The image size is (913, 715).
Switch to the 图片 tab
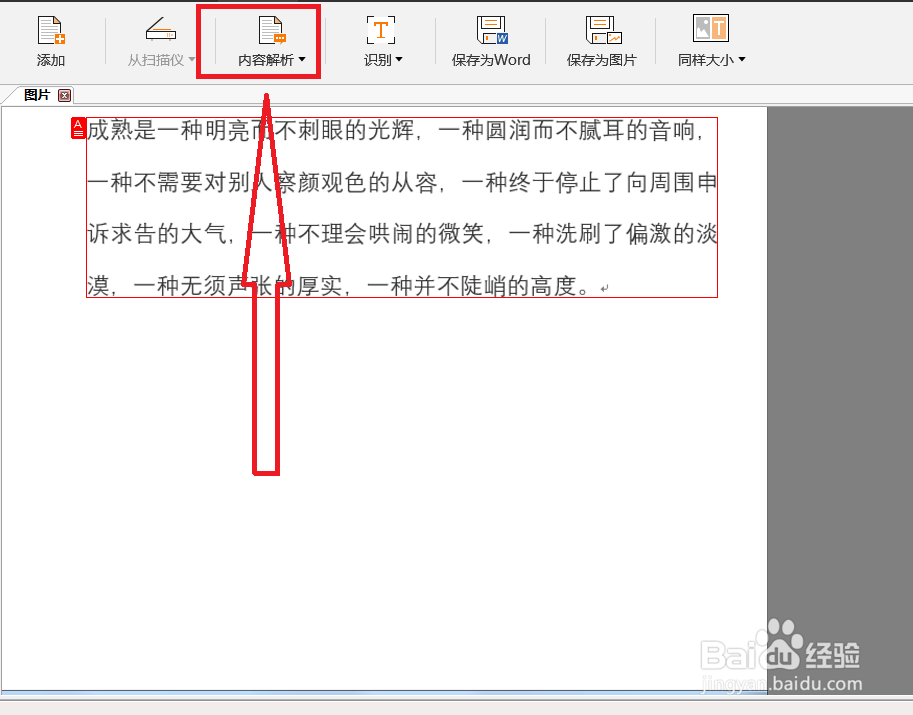coord(35,95)
